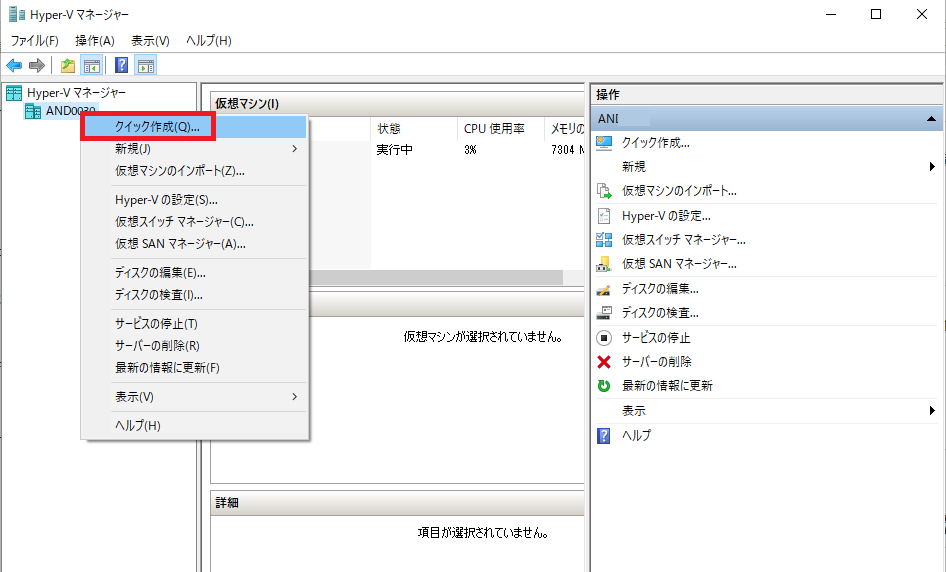
Task: Click the blue Help toolbar icon
Action: pos(121,65)
